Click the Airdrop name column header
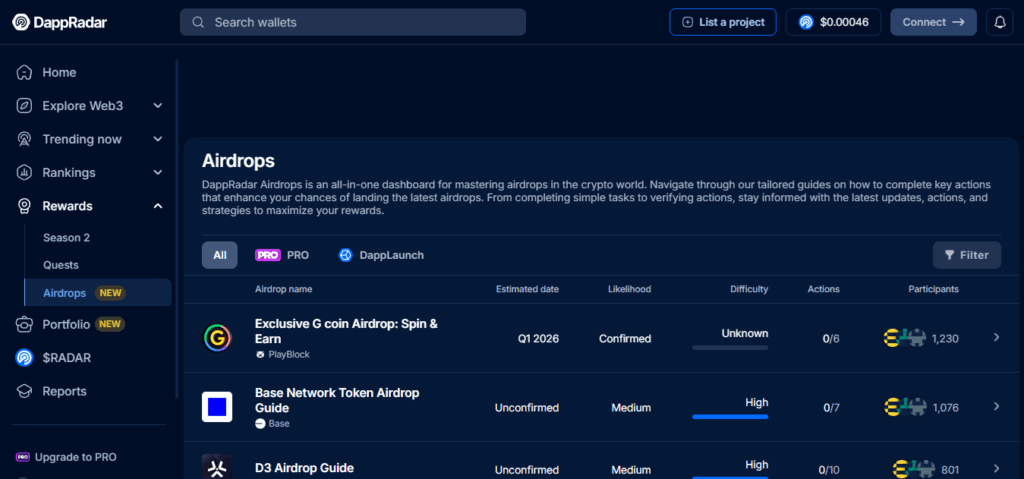This screenshot has height=479, width=1024. tap(283, 289)
